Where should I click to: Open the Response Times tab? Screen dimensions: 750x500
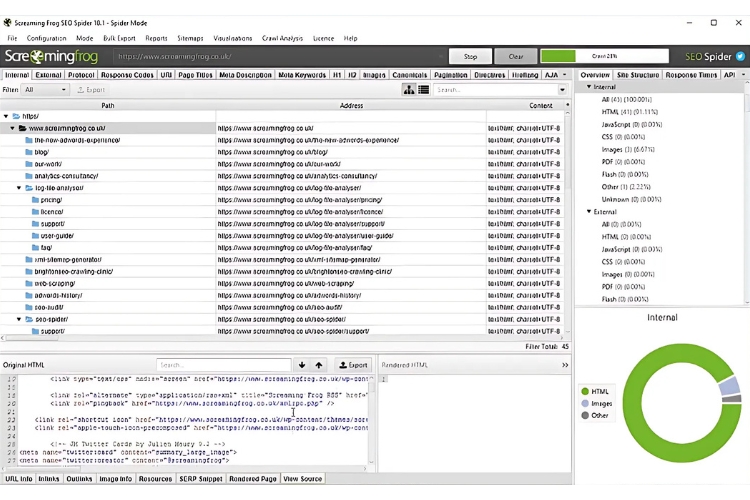coord(691,75)
